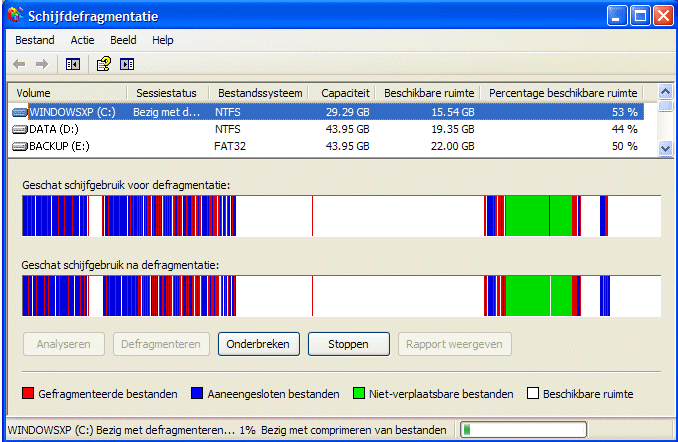Image resolution: width=678 pixels, height=442 pixels.
Task: Click the 'na defragmentatie' disk usage map
Action: 342,296
